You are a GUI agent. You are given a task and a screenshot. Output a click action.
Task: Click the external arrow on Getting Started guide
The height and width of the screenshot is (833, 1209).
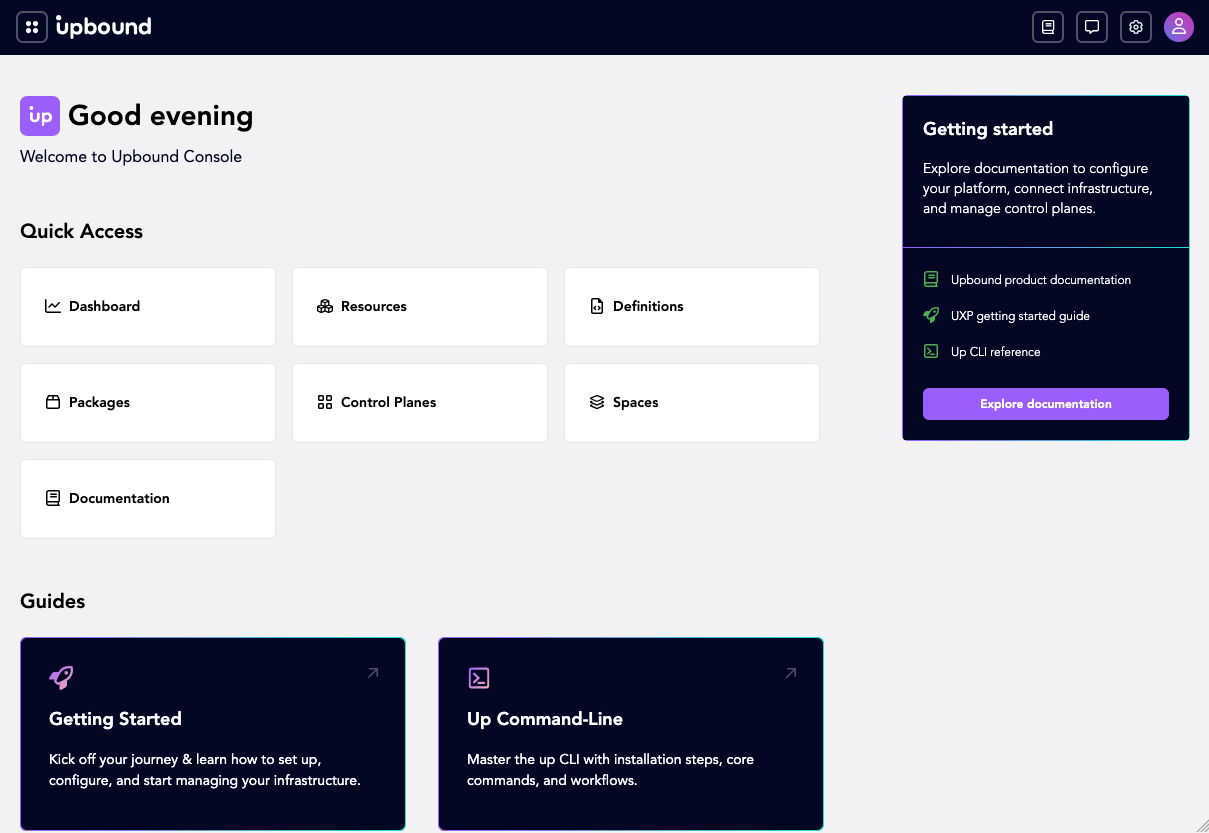pyautogui.click(x=373, y=673)
